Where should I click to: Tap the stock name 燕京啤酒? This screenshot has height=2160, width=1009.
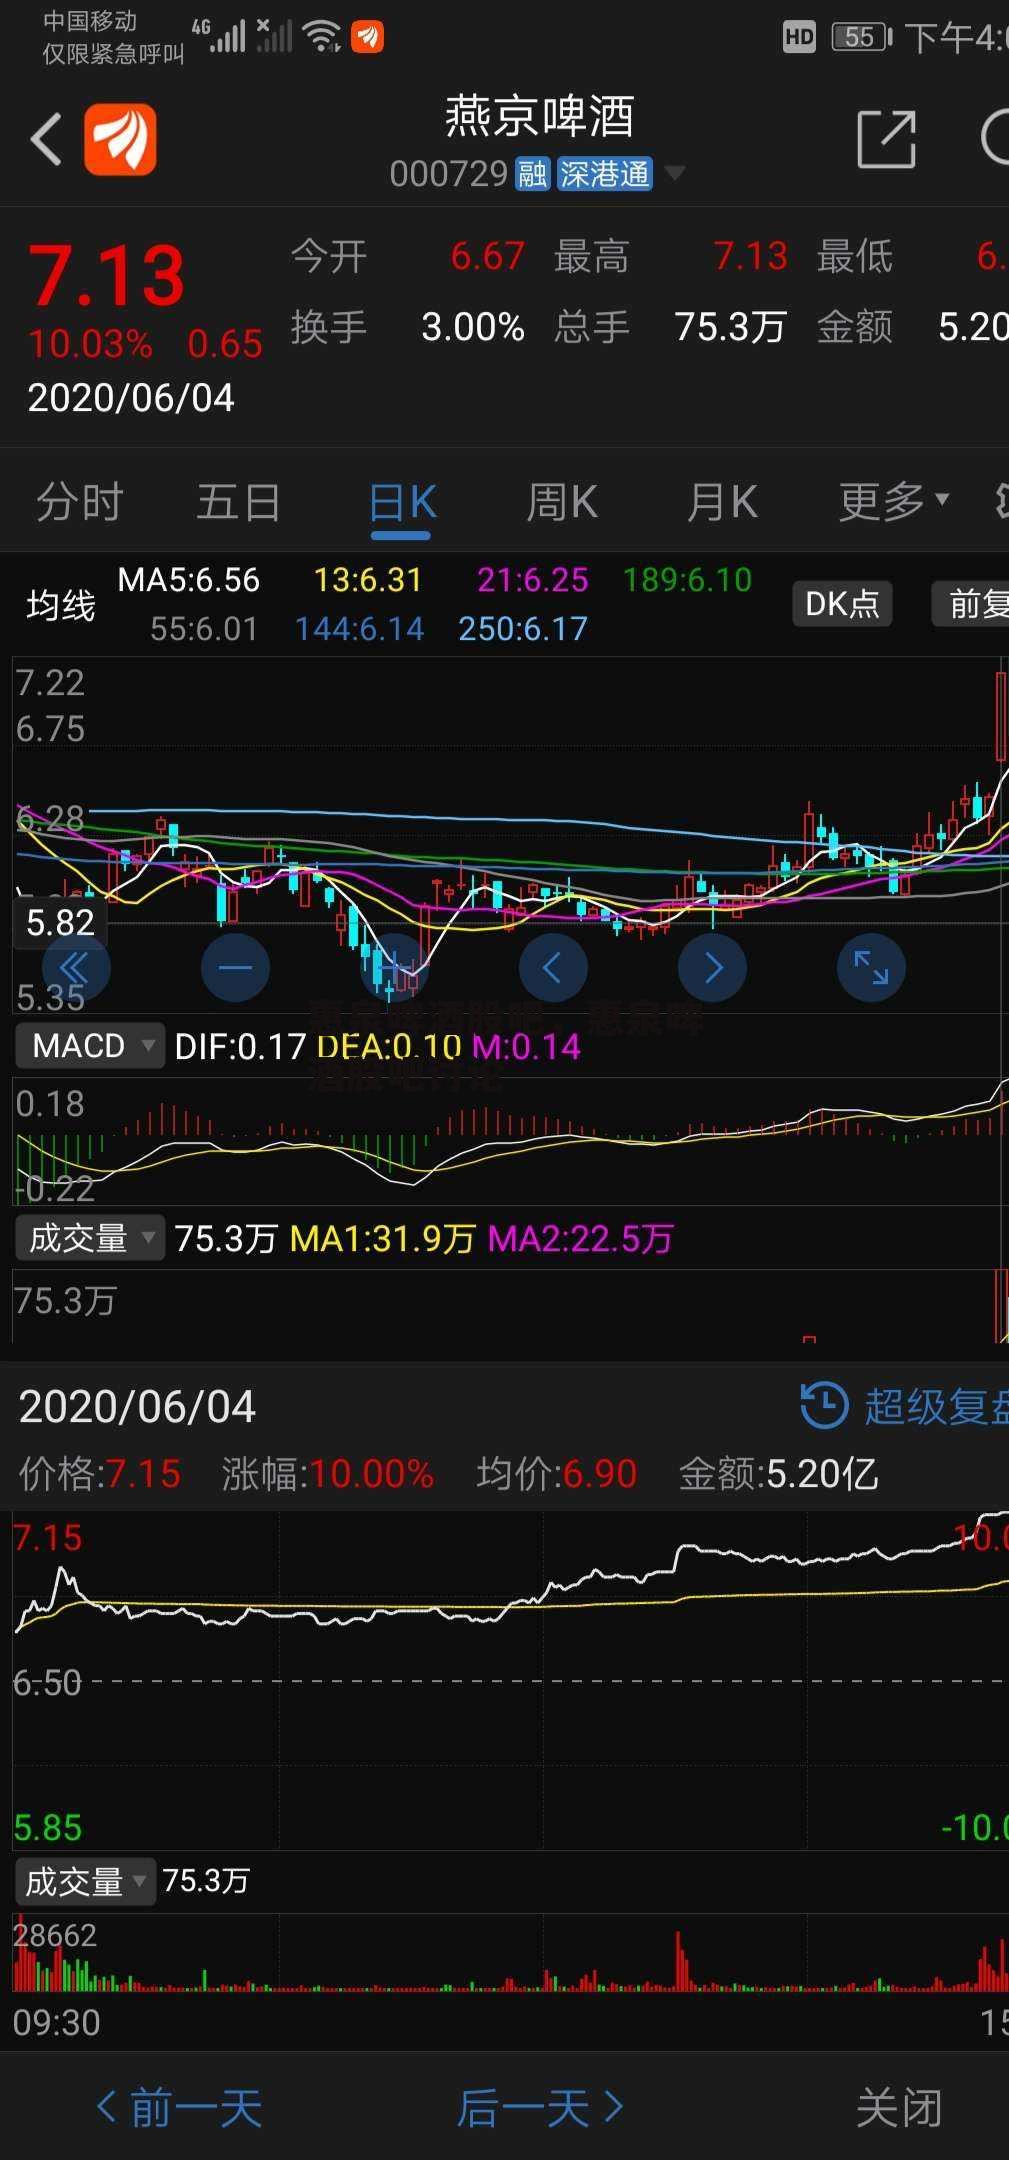(539, 117)
